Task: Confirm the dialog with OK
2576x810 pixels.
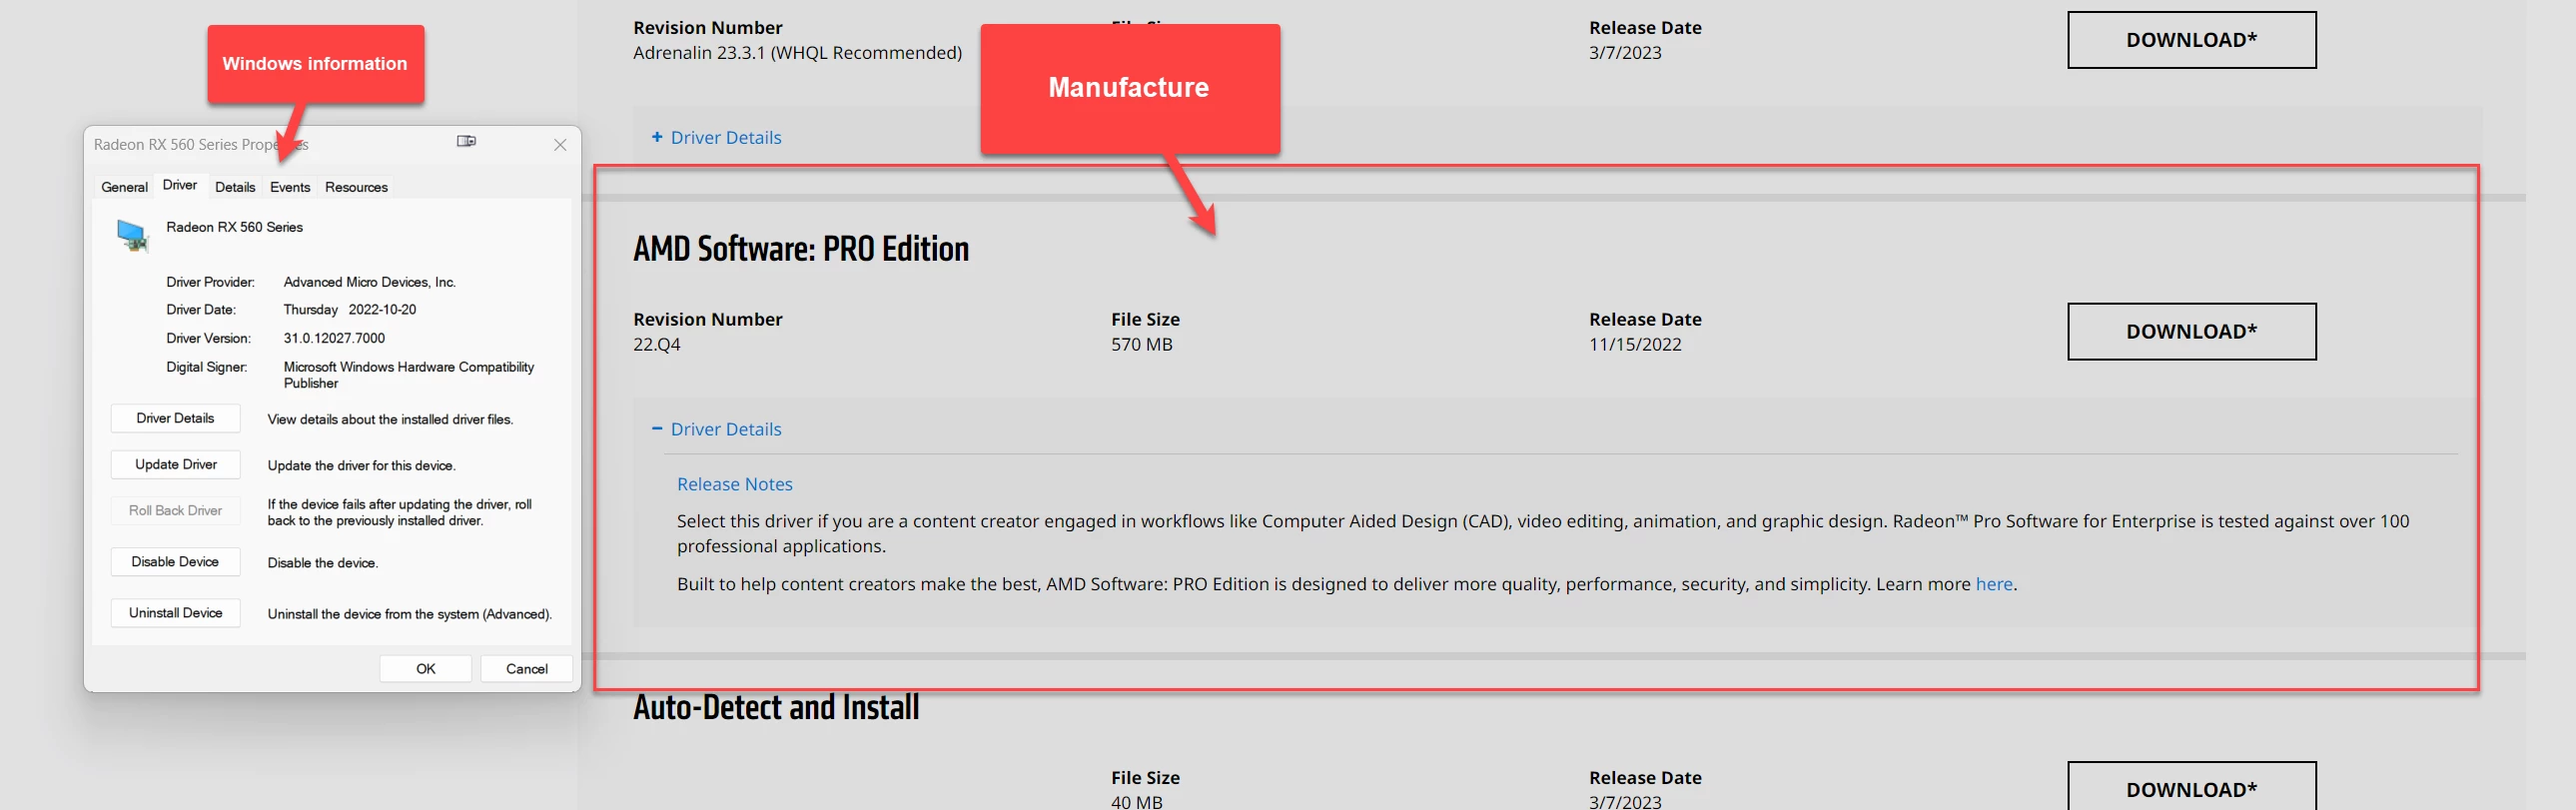Action: 425,668
